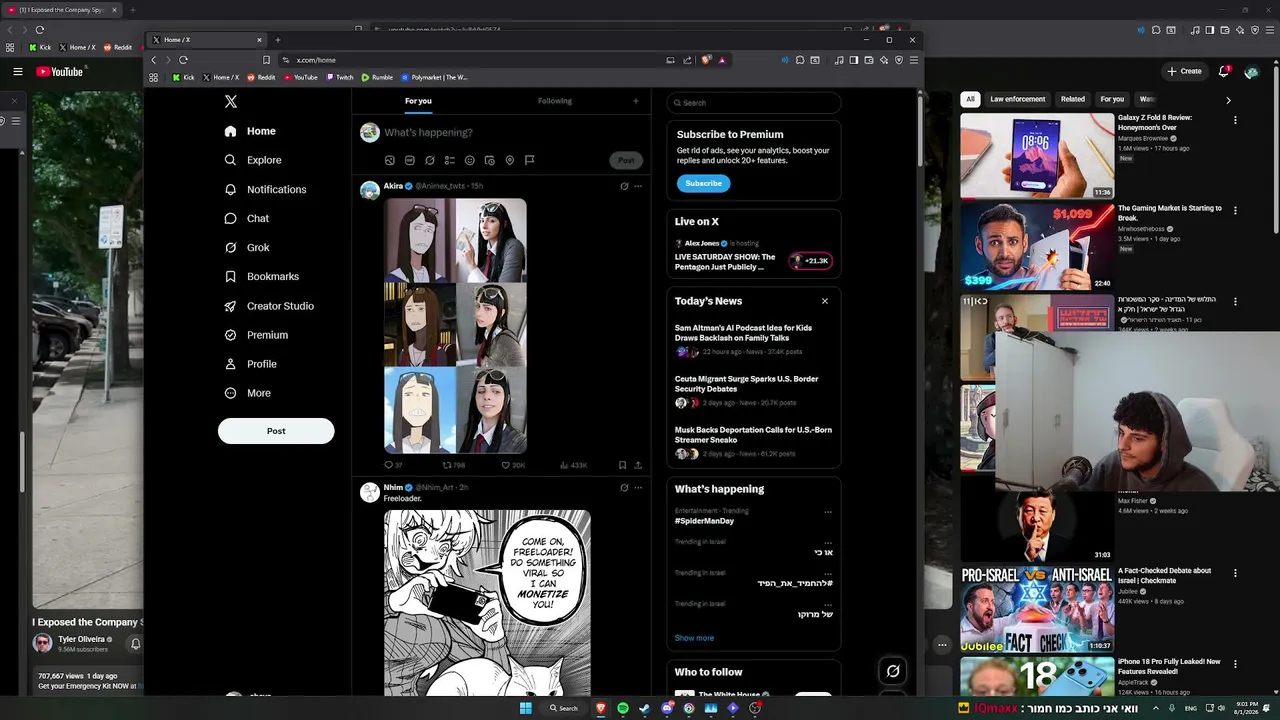The width and height of the screenshot is (1280, 720).
Task: Open Brave Shields icon in address bar
Action: click(x=706, y=60)
